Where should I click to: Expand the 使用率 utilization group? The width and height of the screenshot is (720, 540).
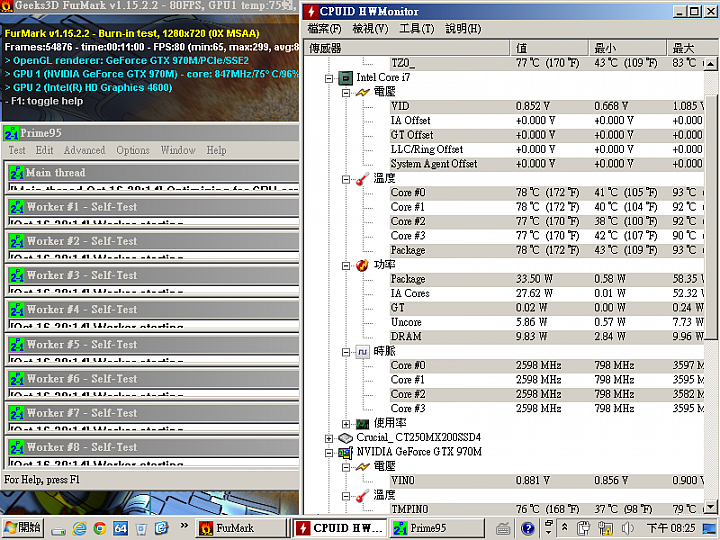346,424
